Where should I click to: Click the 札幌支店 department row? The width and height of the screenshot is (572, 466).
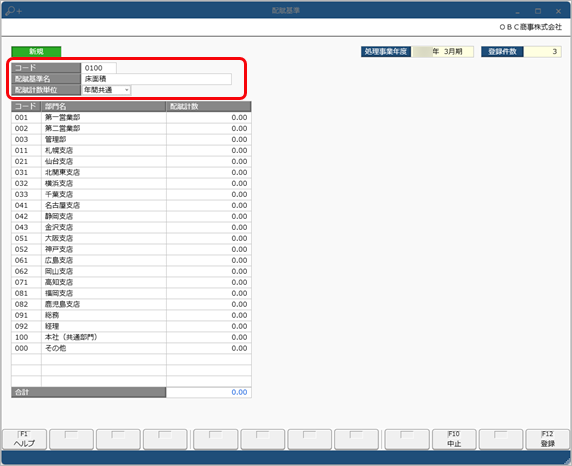click(131, 150)
